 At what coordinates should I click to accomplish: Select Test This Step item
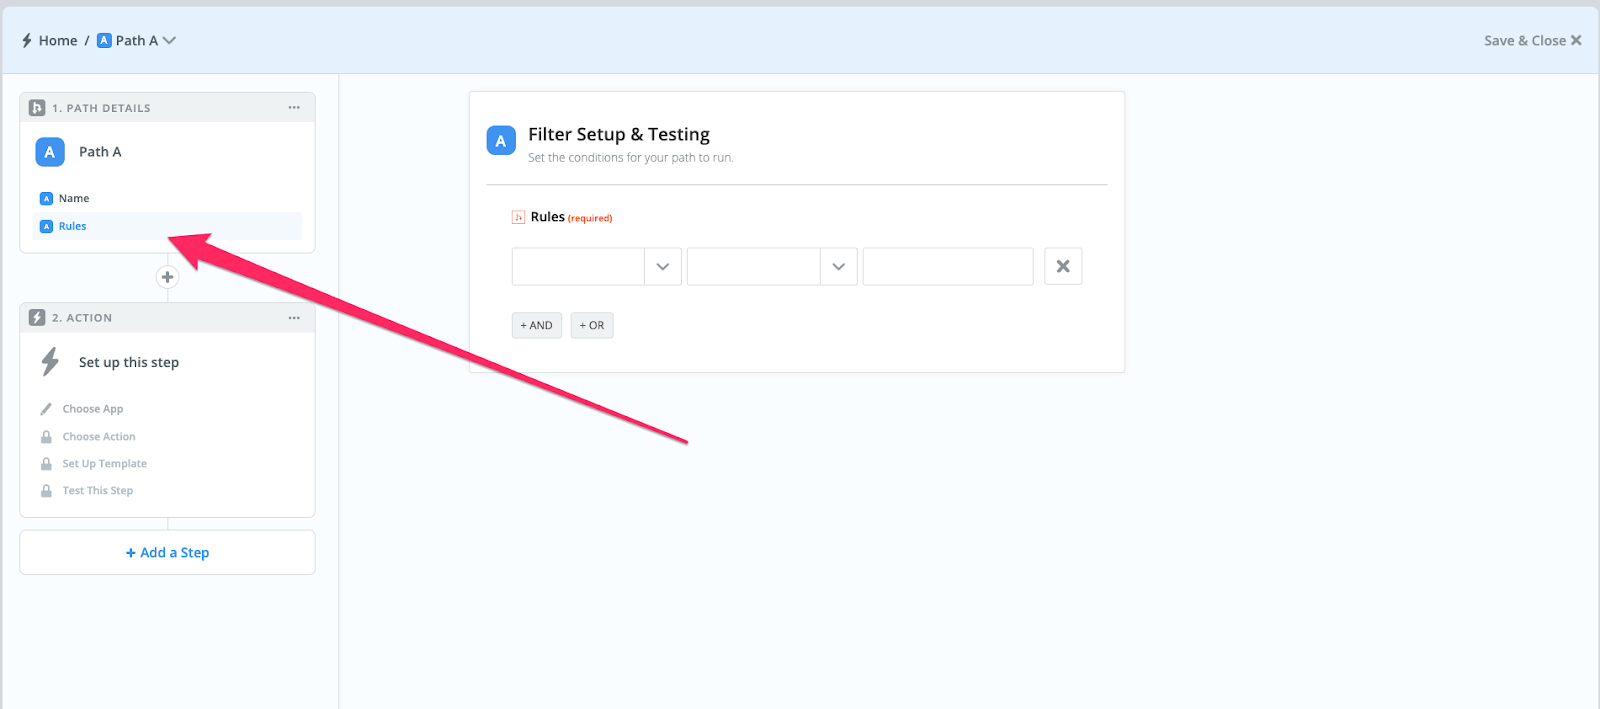[x=98, y=491]
